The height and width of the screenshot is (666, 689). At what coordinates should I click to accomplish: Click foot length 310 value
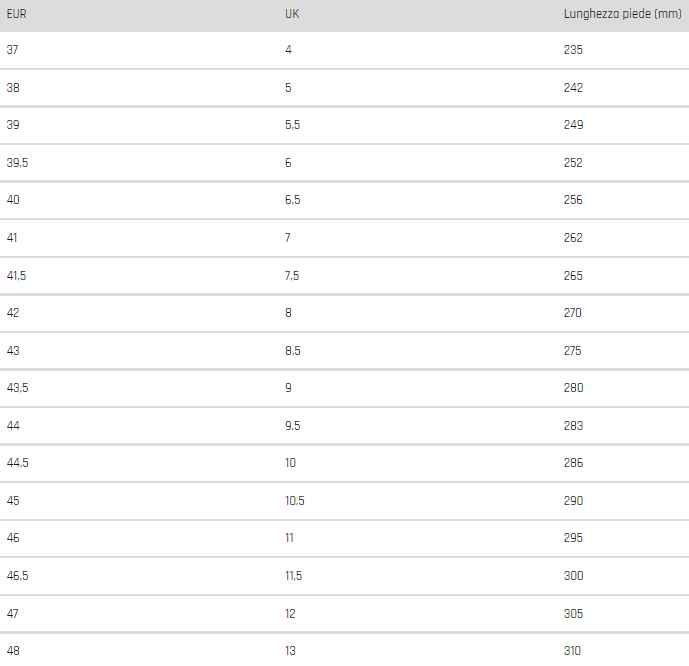click(572, 651)
